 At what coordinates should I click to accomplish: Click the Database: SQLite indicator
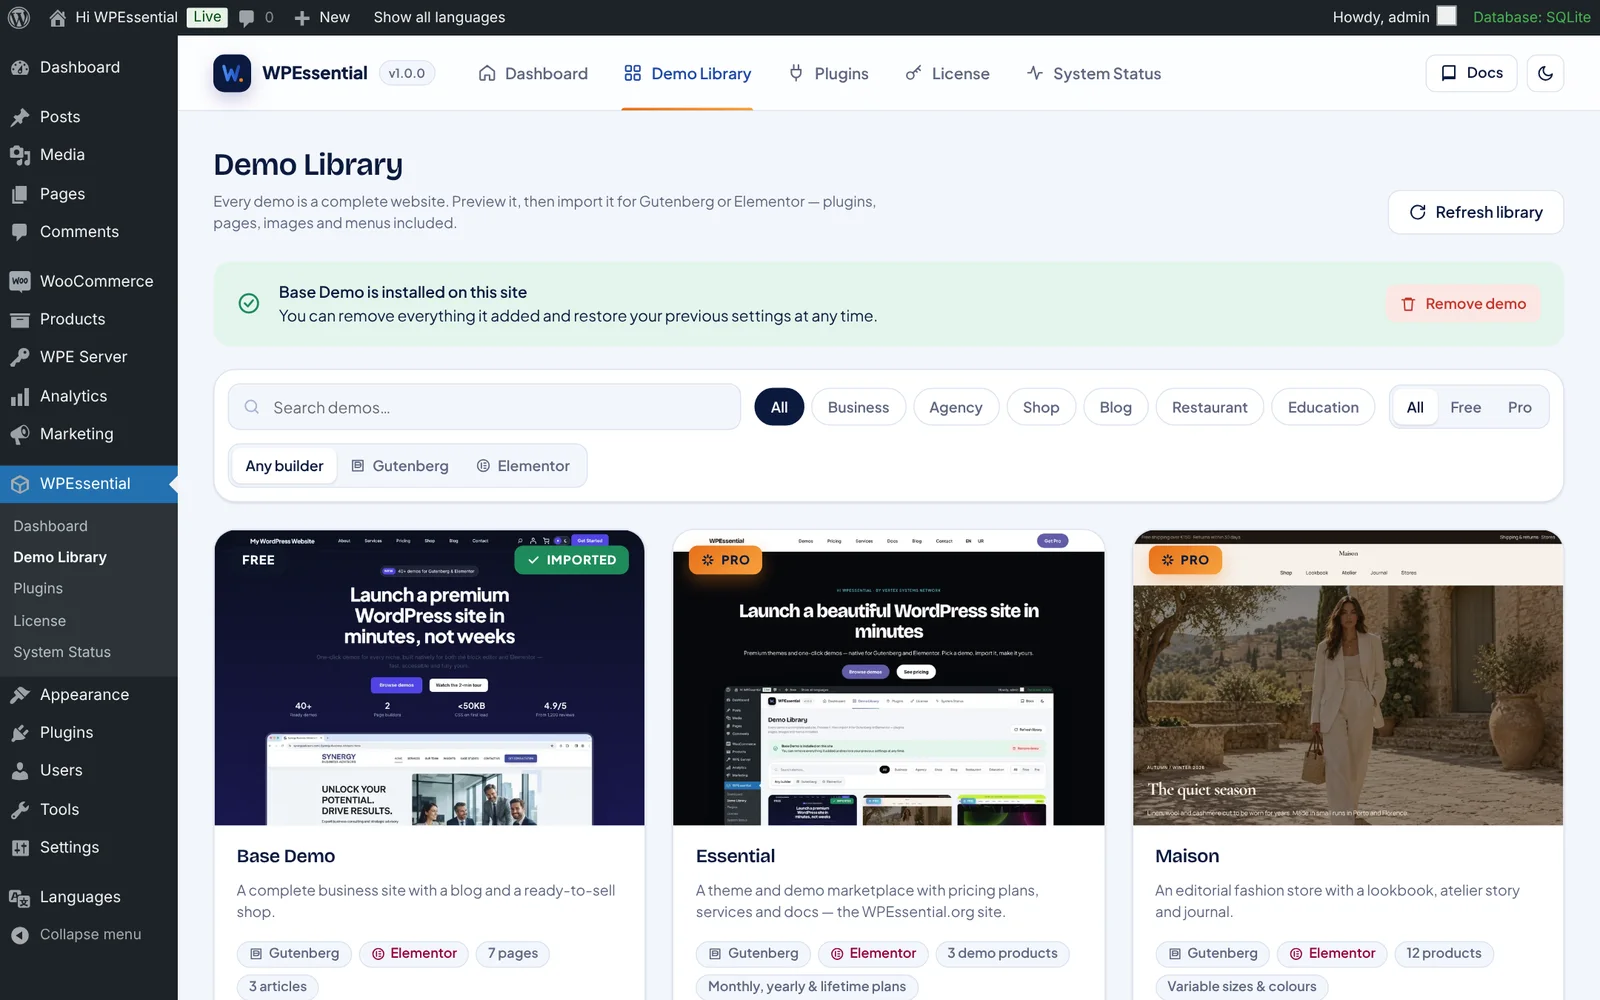point(1531,18)
